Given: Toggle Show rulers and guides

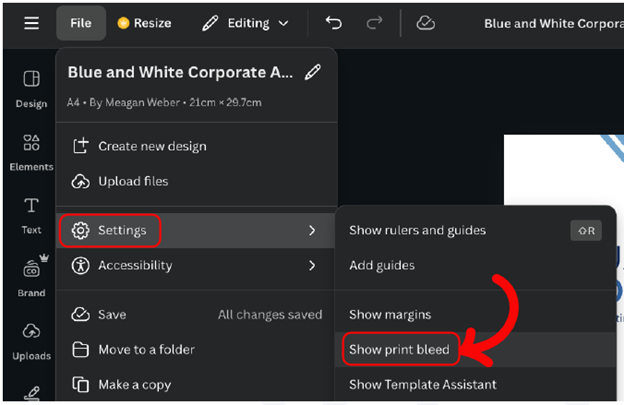Looking at the screenshot, I should (417, 230).
